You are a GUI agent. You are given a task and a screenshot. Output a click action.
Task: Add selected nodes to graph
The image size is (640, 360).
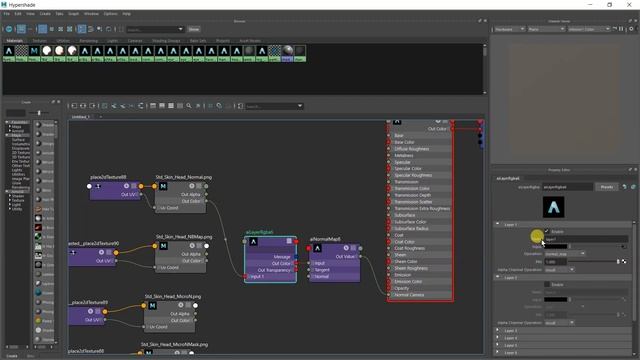pyautogui.click(x=113, y=106)
